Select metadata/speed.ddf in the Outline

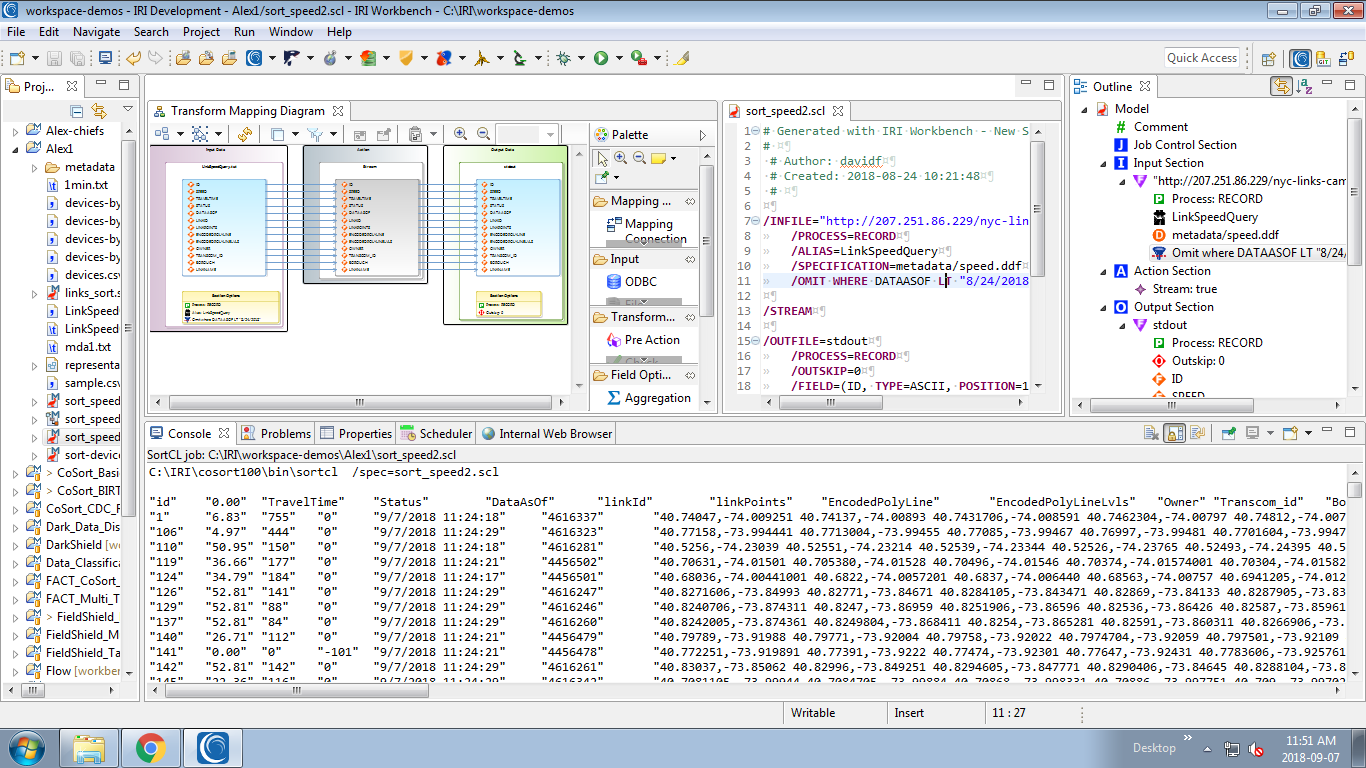pos(1213,235)
